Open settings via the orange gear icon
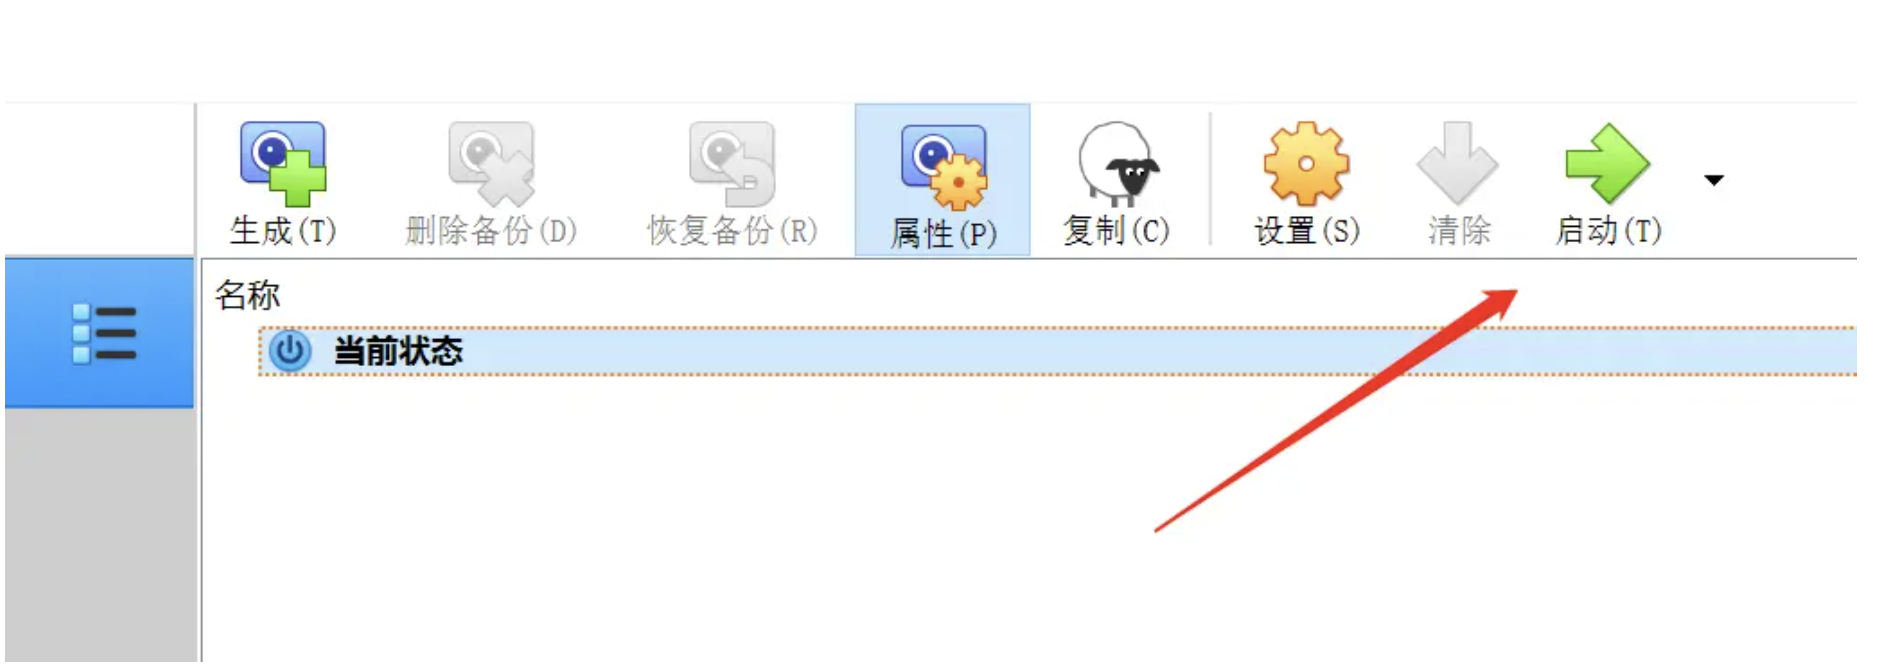Screen dimensions: 1890x666 coord(1306,163)
